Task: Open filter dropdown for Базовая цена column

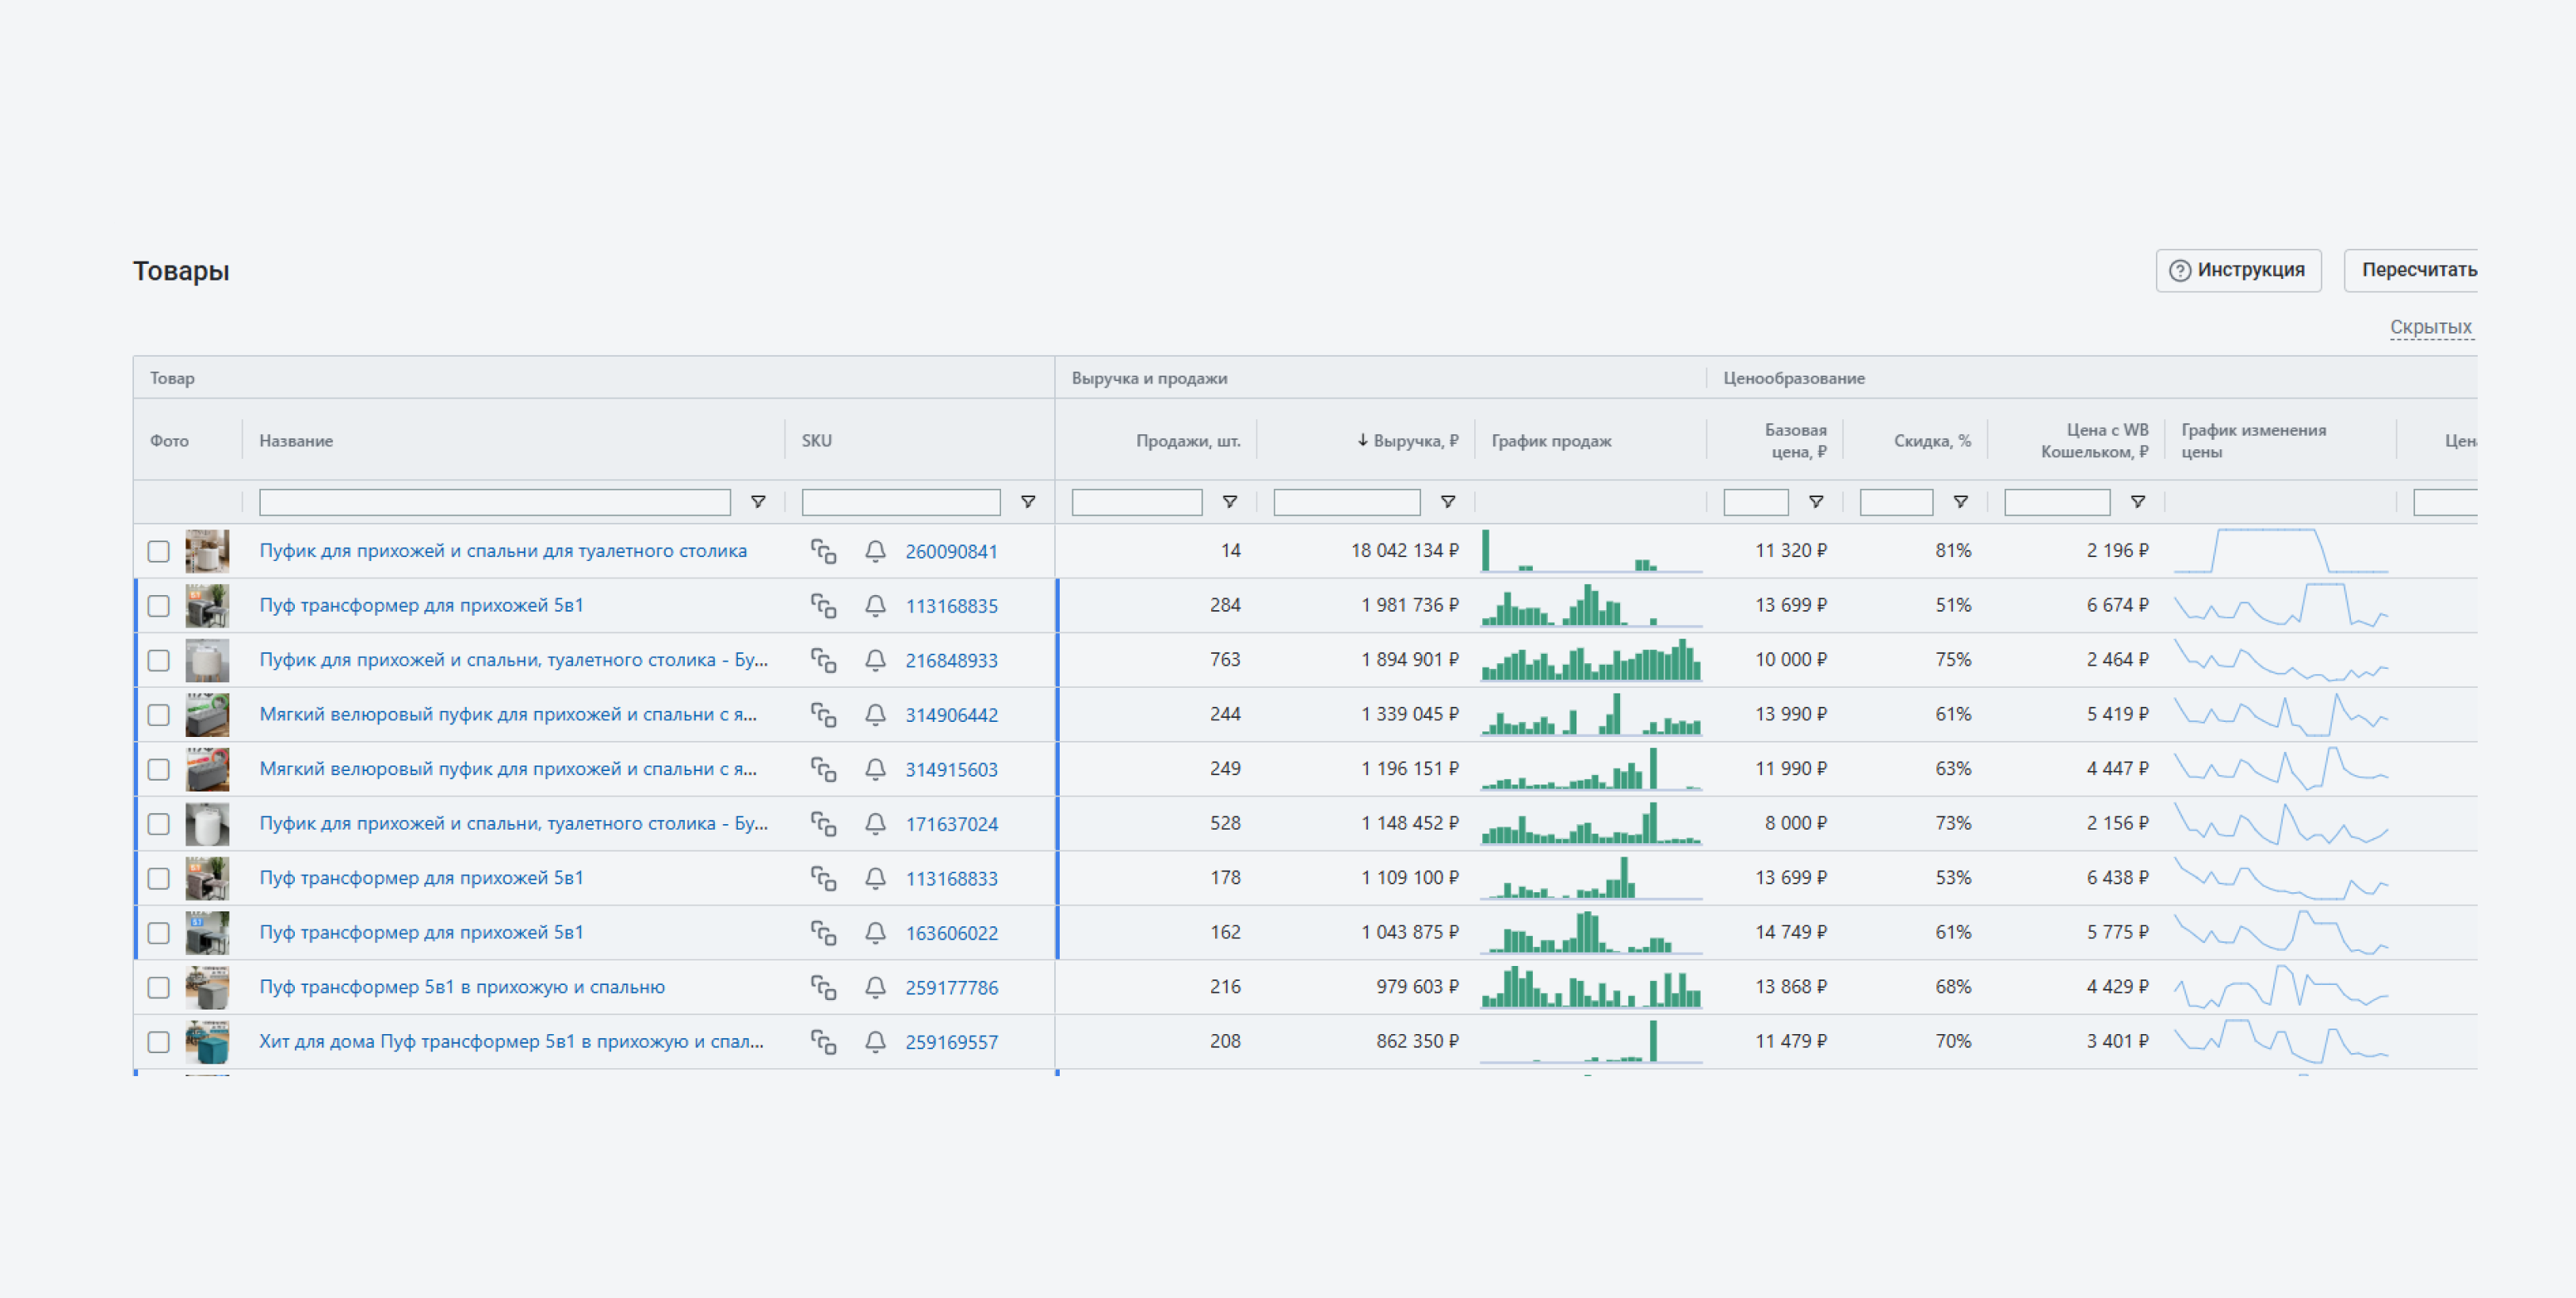Action: [1815, 502]
